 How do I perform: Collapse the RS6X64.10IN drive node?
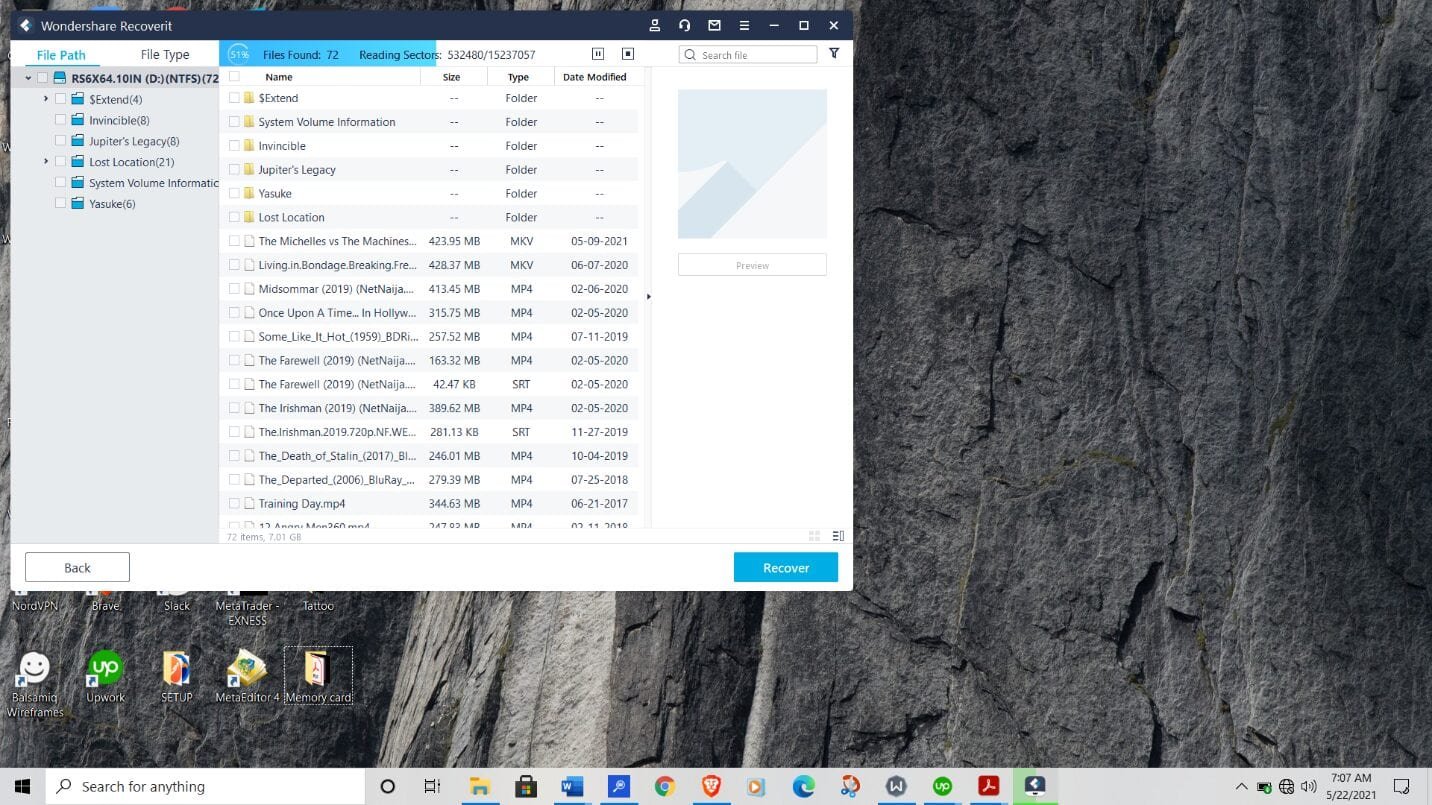(x=28, y=78)
